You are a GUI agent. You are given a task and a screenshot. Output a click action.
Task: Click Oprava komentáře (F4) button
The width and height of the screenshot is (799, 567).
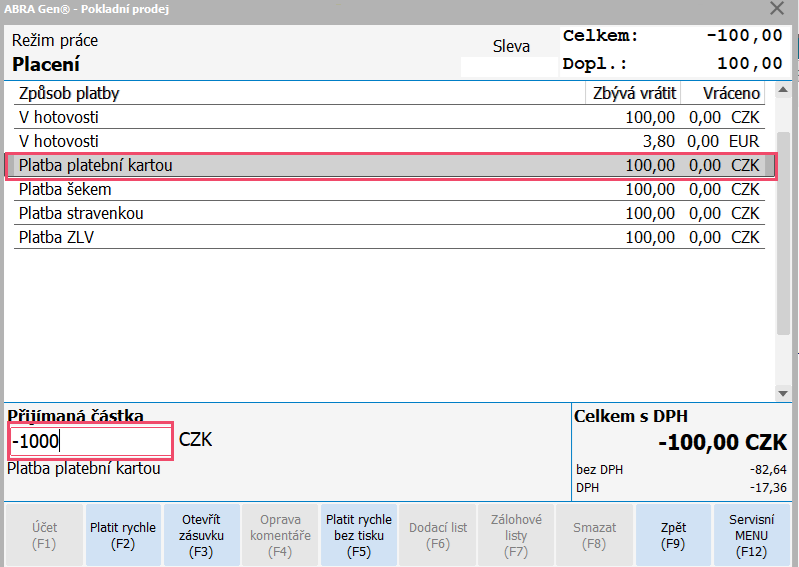tap(280, 535)
